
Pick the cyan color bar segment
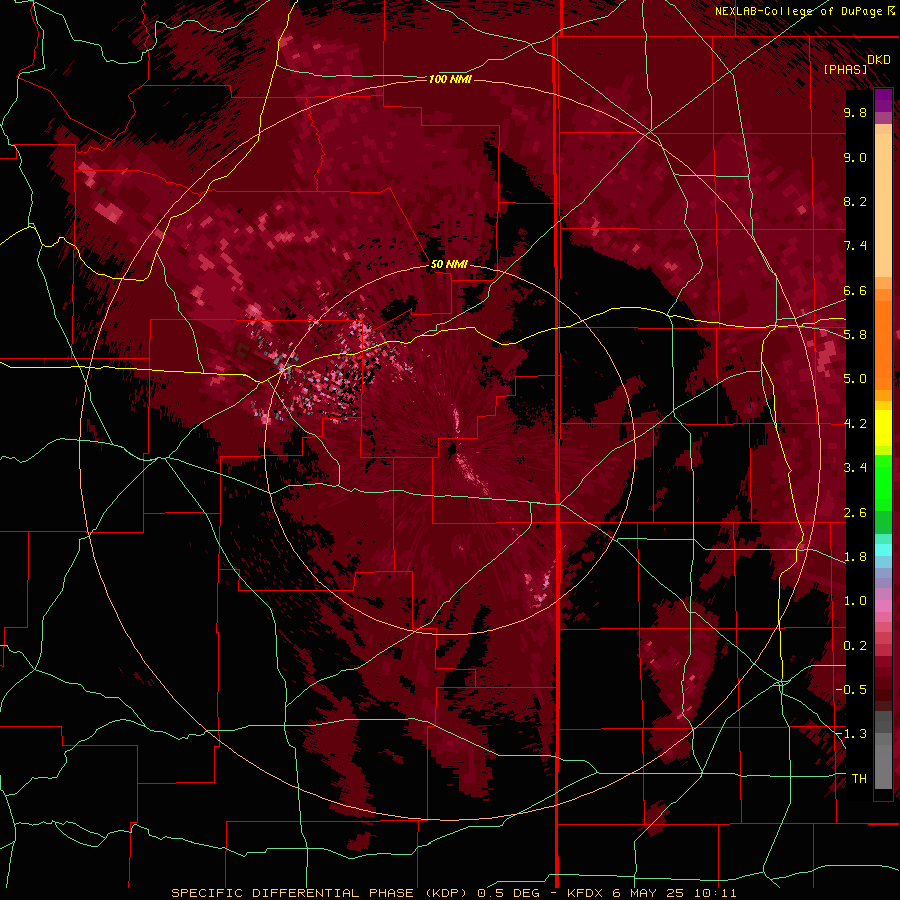coord(883,550)
